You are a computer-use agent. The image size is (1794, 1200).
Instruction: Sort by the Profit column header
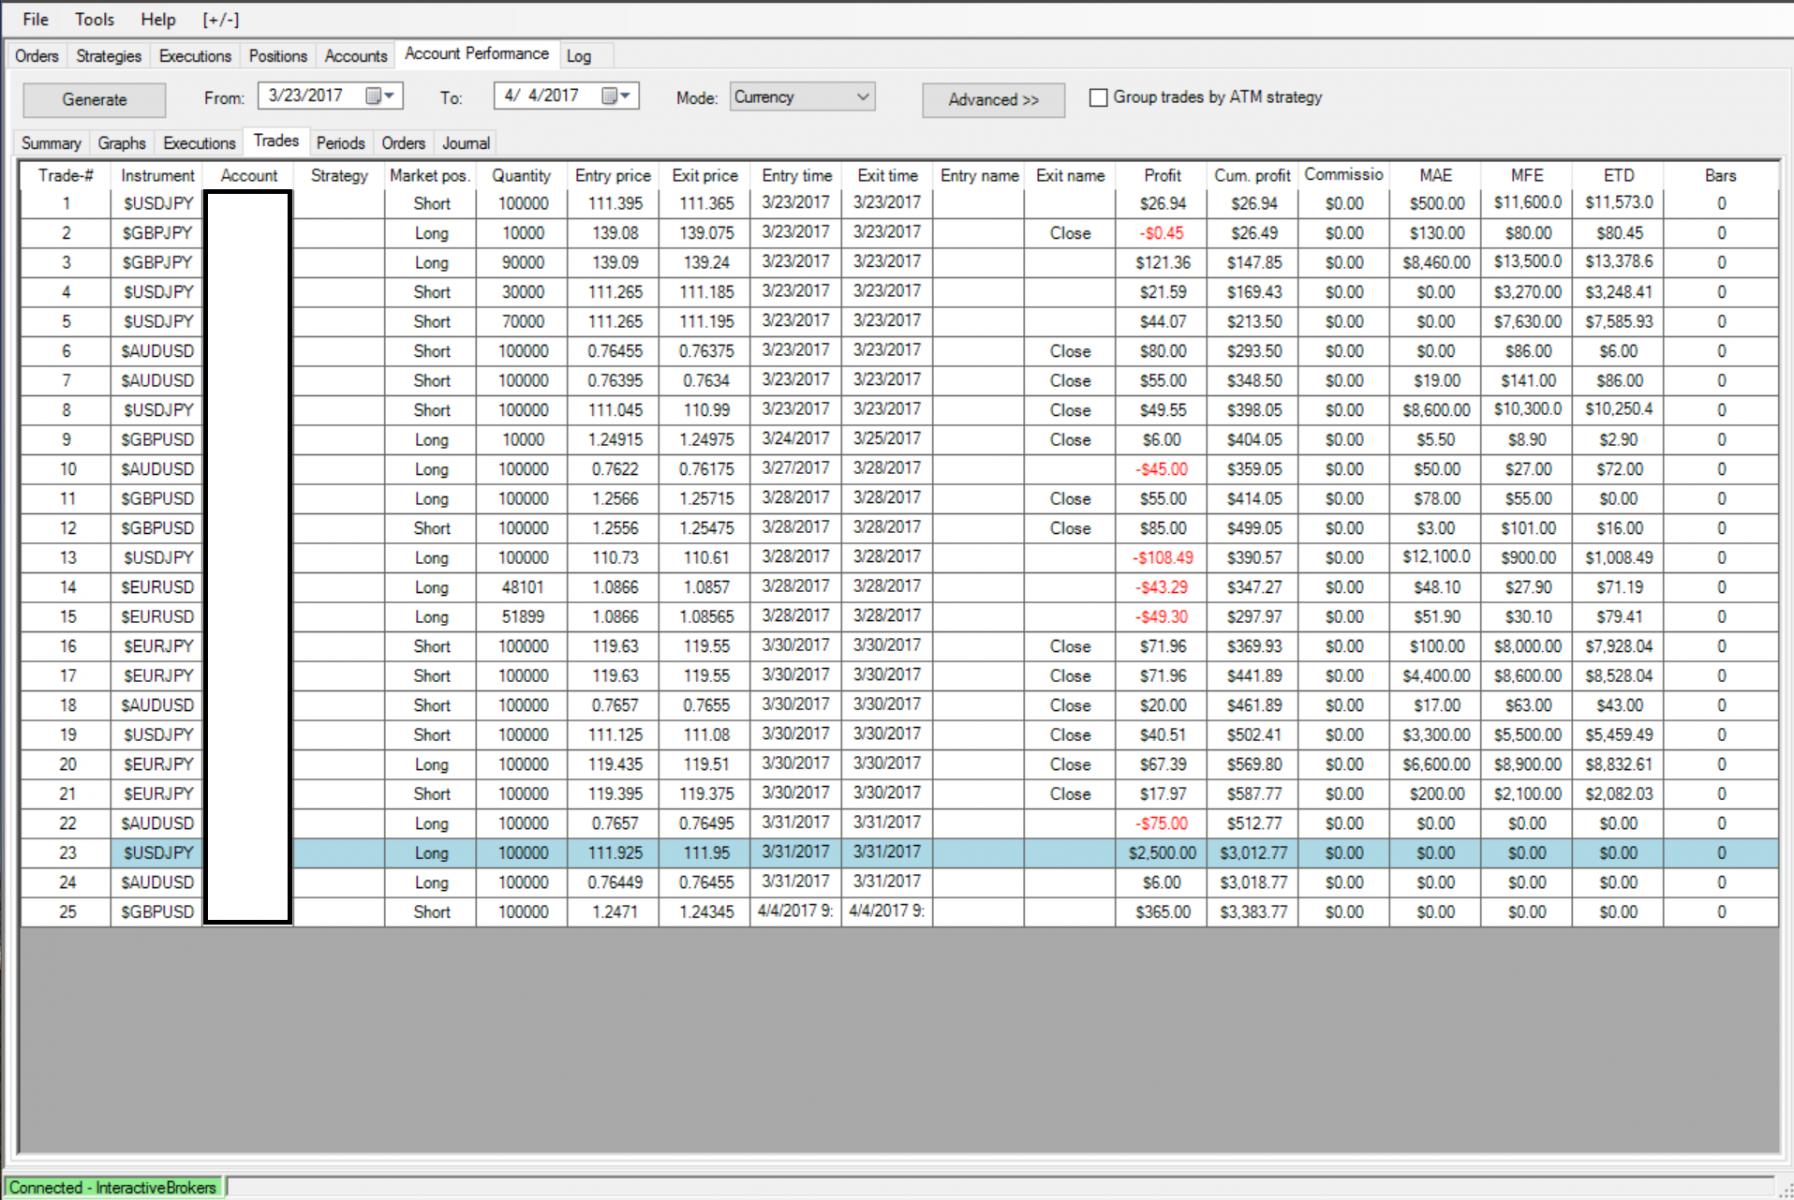(x=1162, y=175)
